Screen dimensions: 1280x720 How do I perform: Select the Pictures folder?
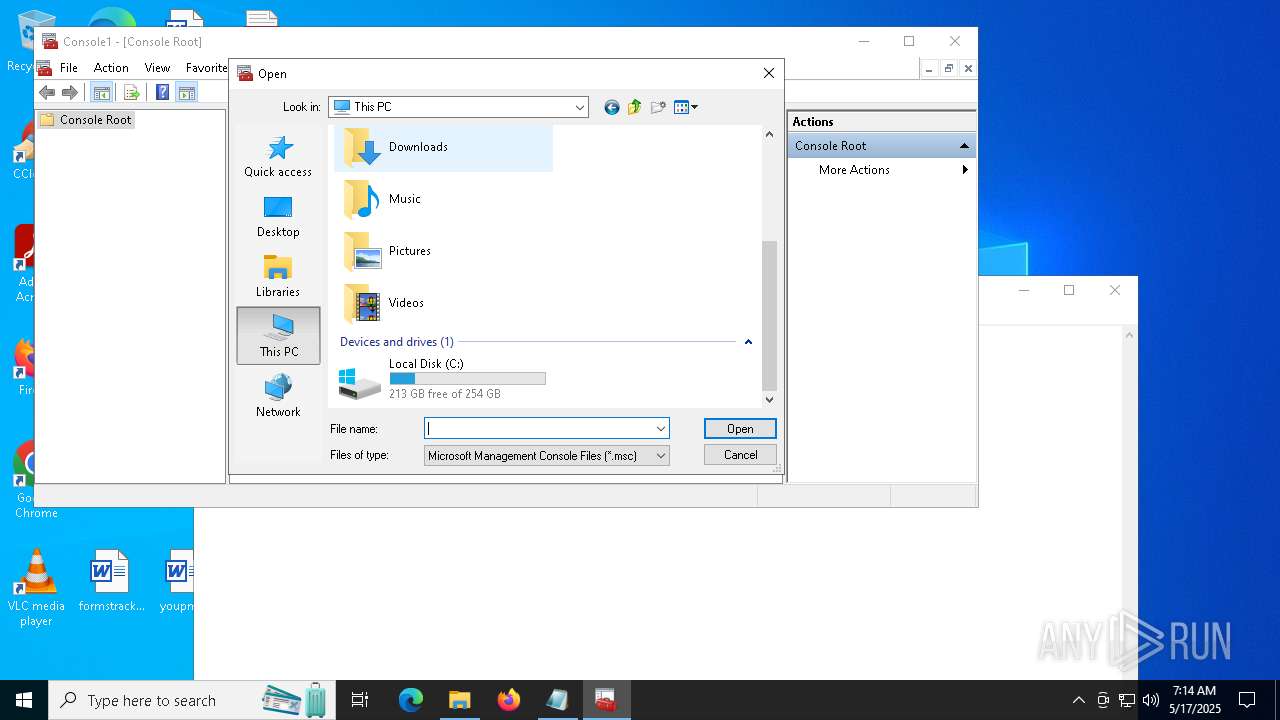tap(443, 251)
